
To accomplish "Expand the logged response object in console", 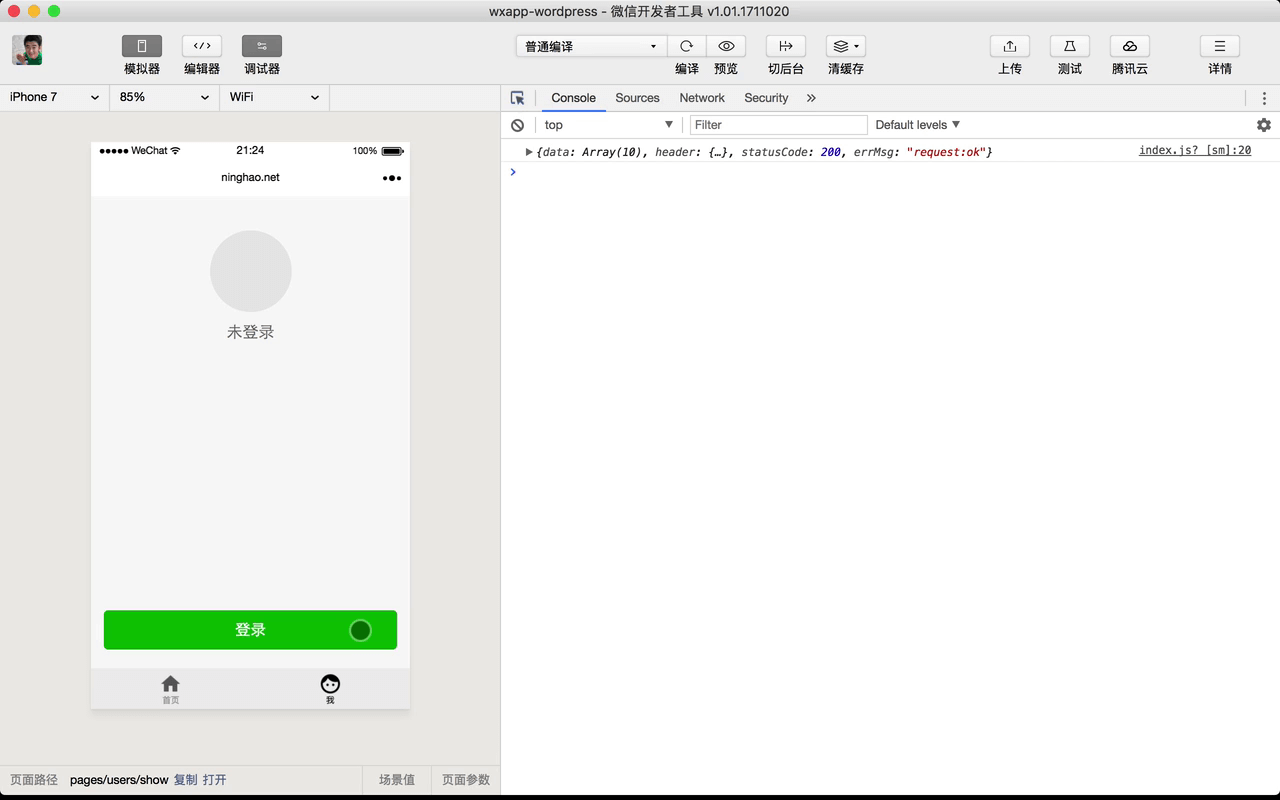I will (529, 152).
